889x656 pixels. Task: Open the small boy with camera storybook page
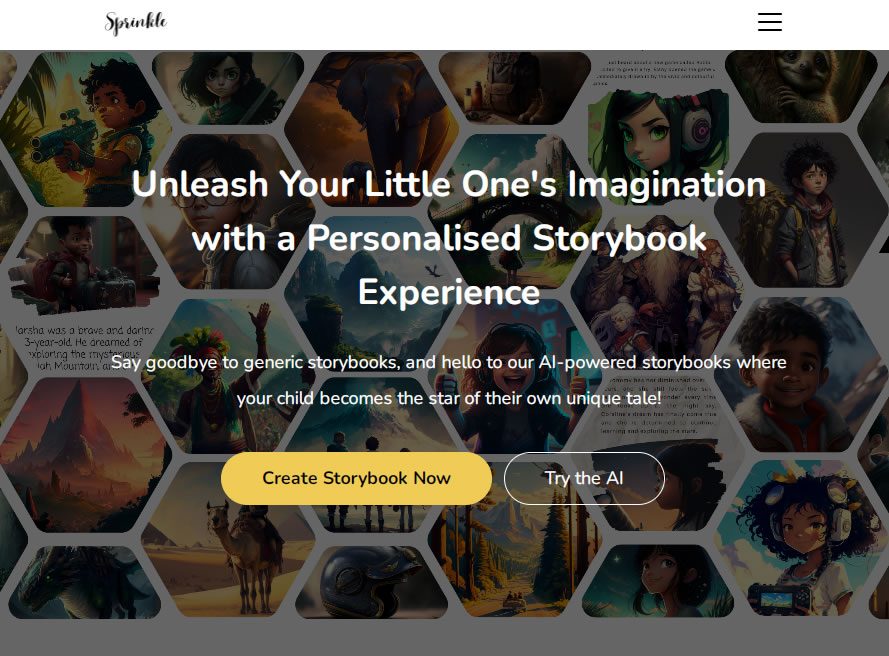[x=84, y=264]
